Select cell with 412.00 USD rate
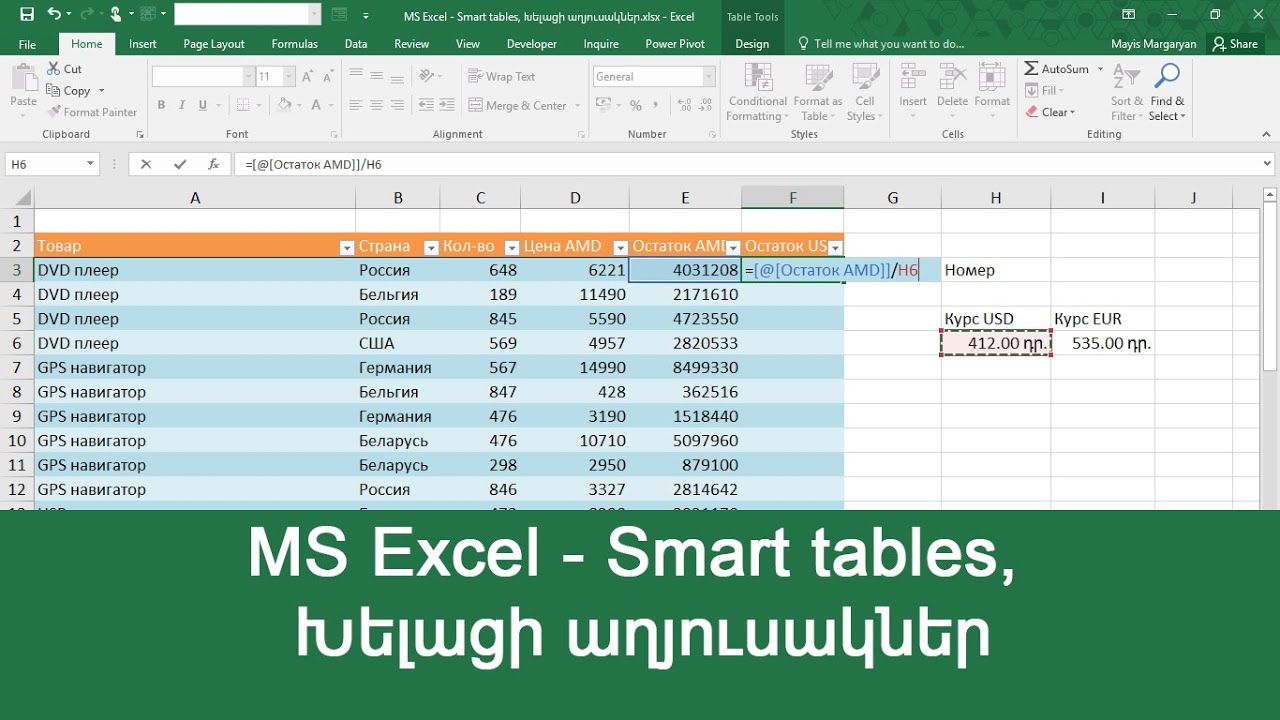Viewport: 1280px width, 720px height. pyautogui.click(x=996, y=343)
